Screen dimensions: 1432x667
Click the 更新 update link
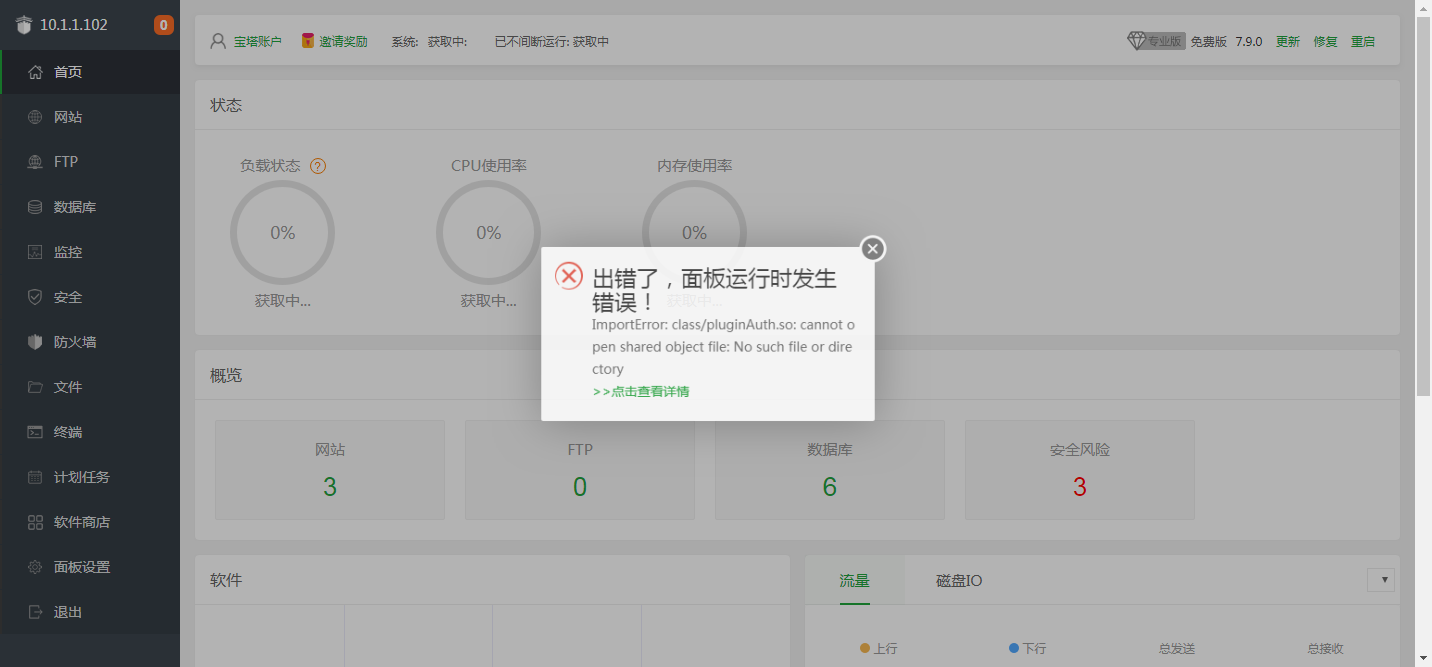[1288, 42]
